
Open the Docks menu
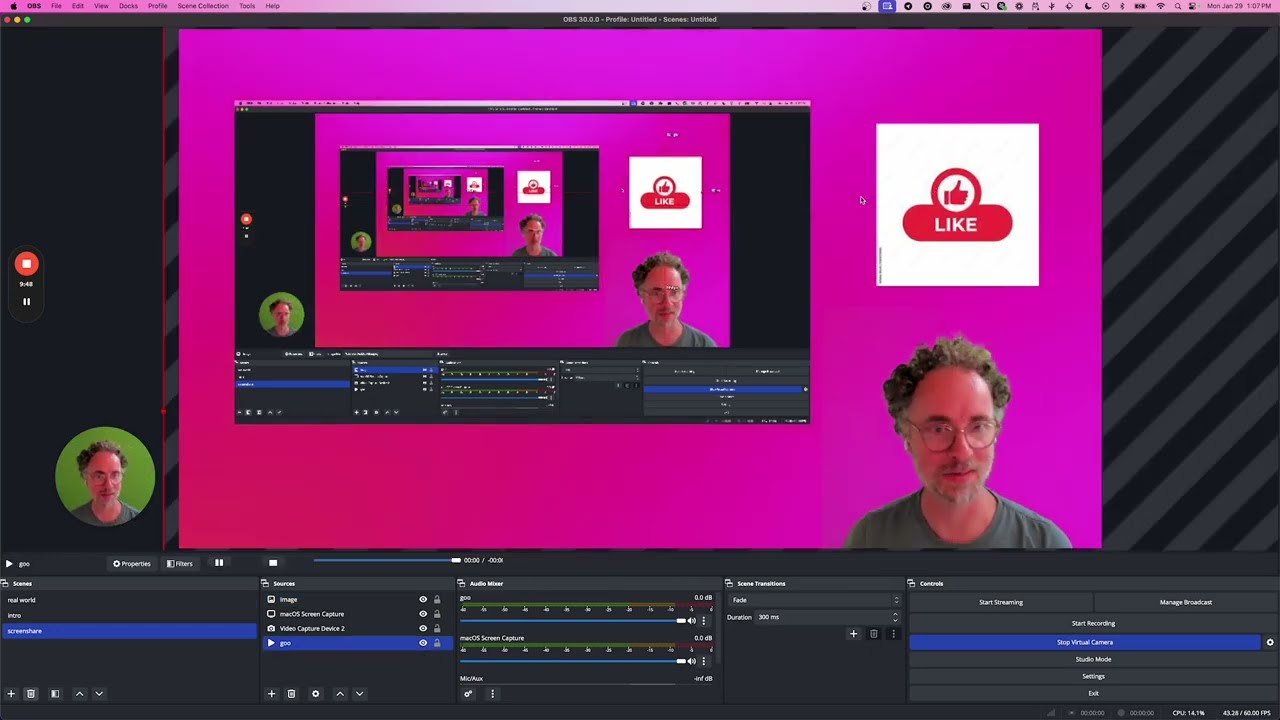(128, 6)
